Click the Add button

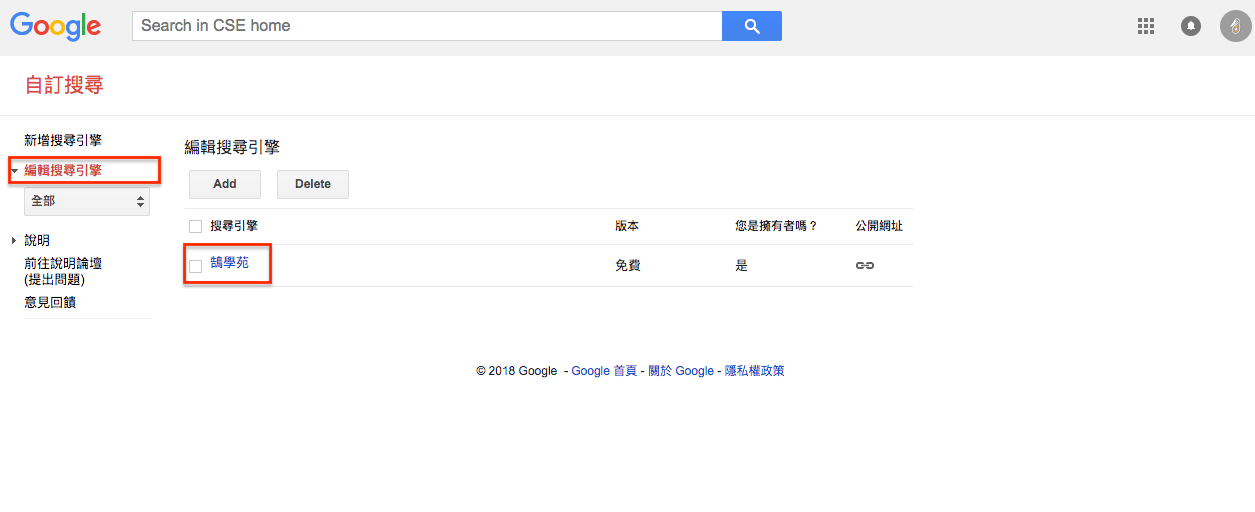pyautogui.click(x=225, y=184)
